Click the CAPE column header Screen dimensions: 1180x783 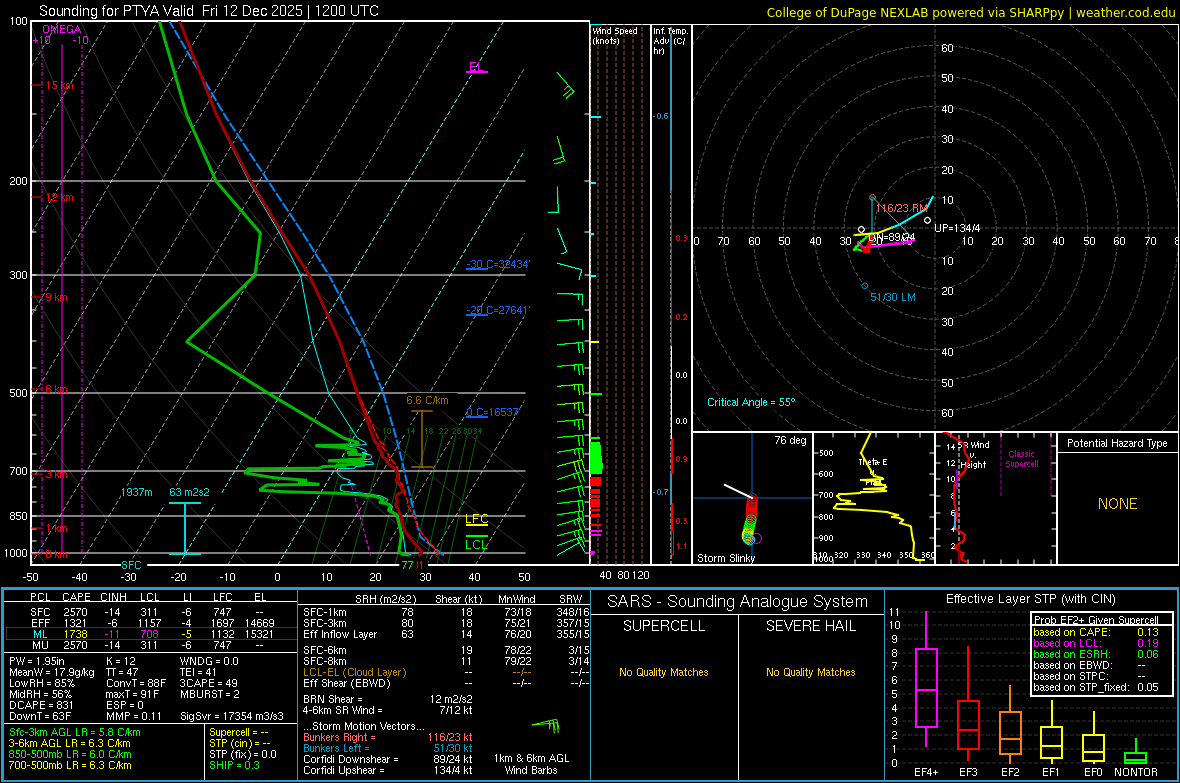tap(76, 597)
